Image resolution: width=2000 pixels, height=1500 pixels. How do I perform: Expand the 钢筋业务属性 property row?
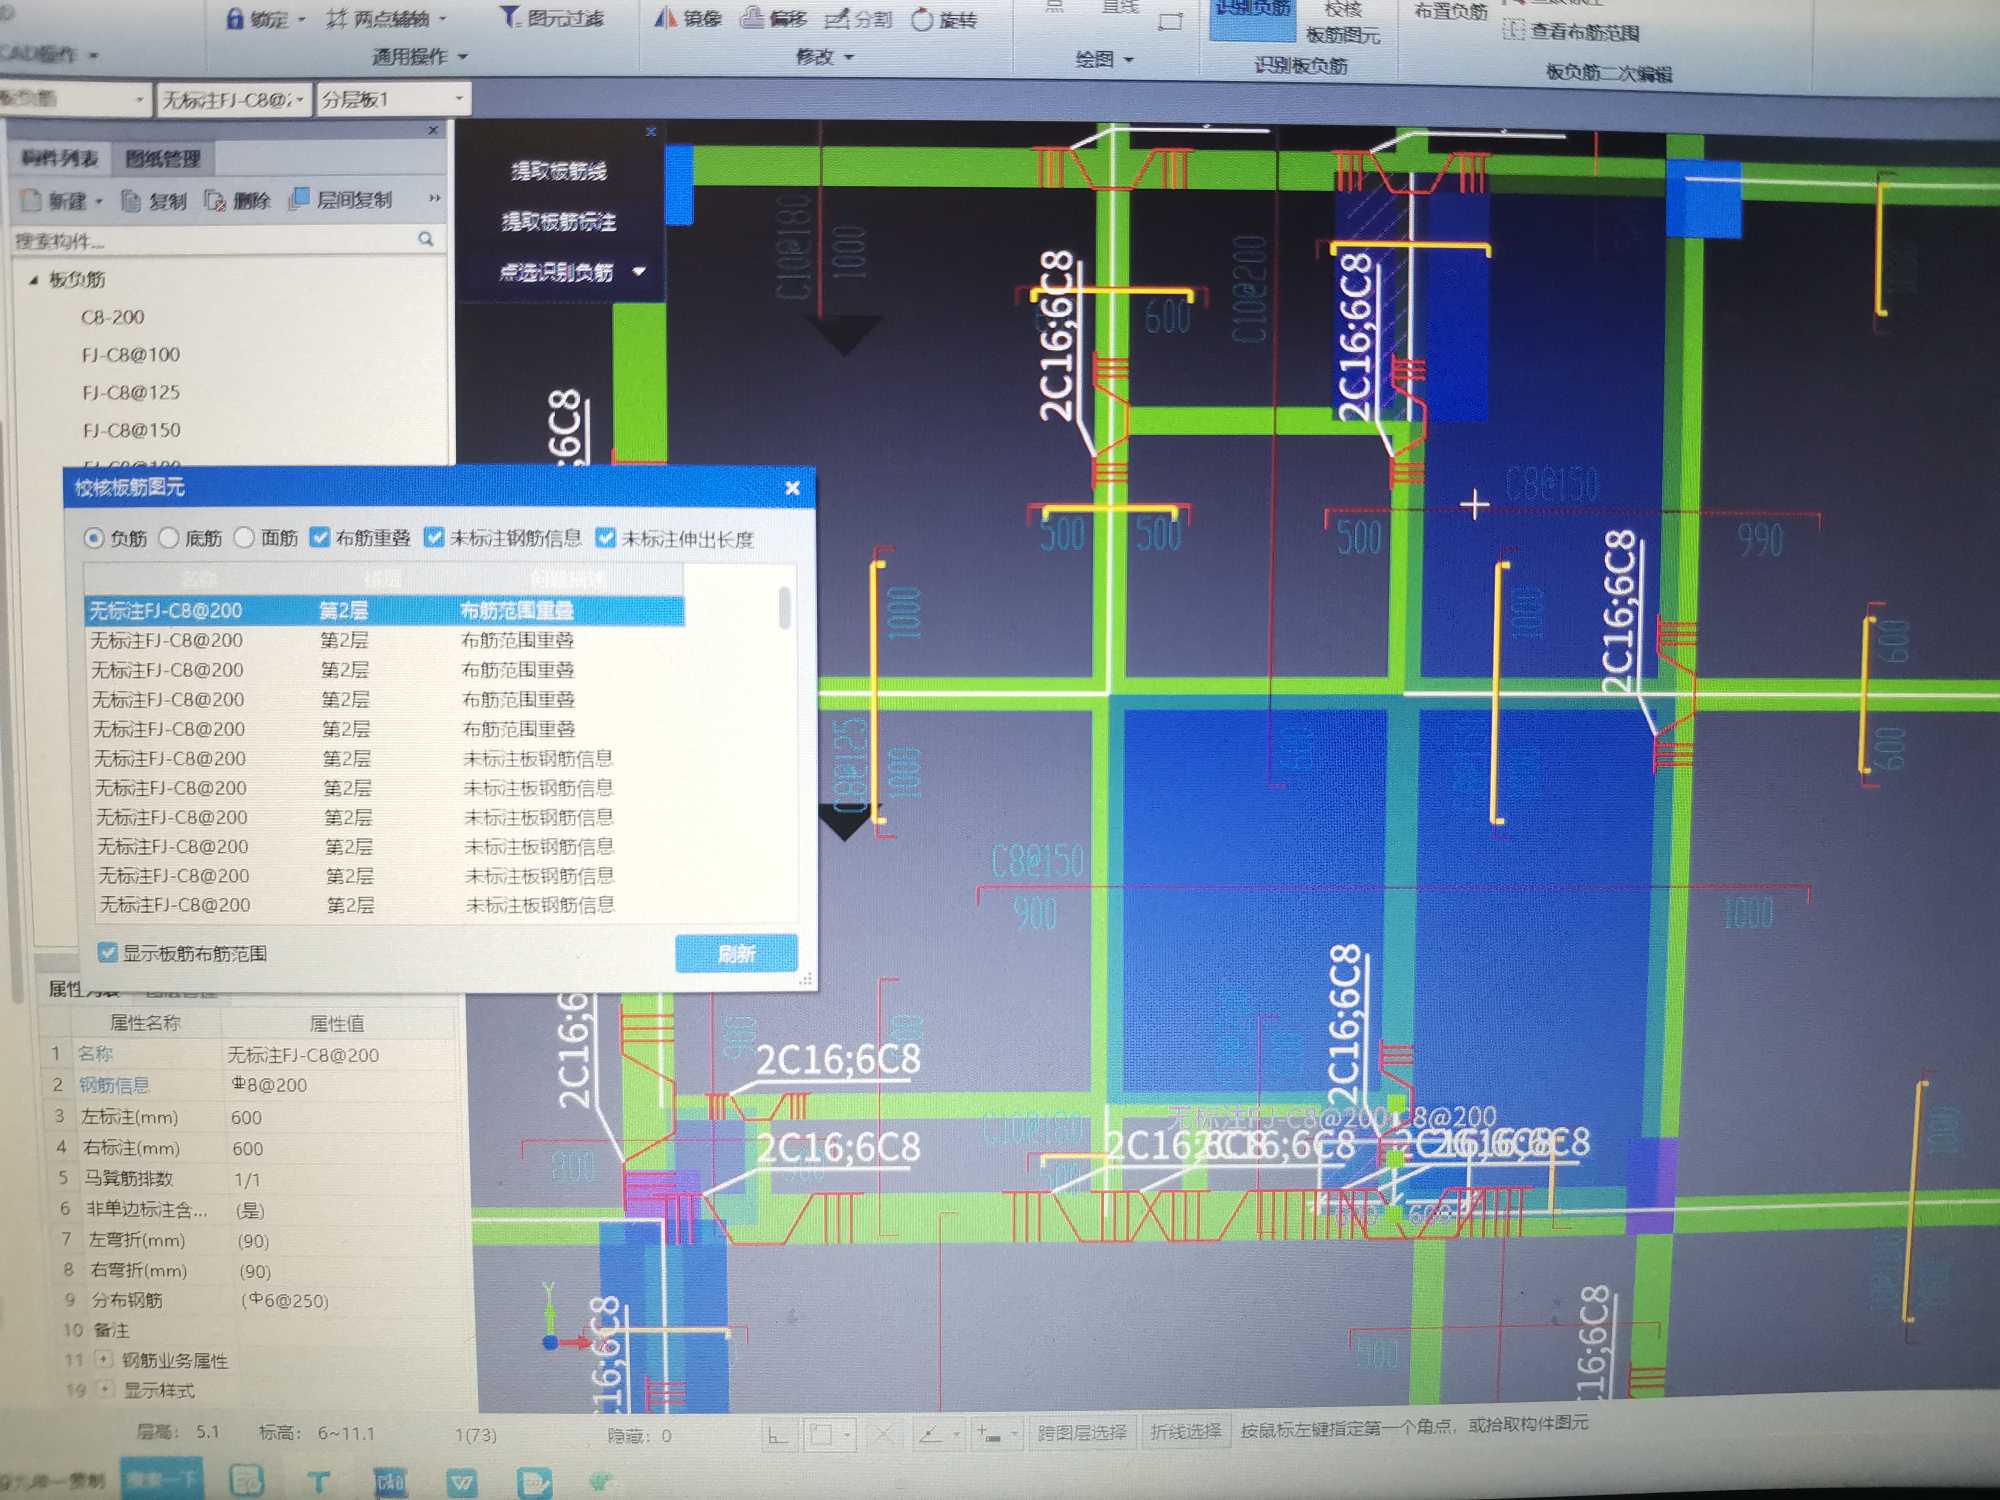[104, 1360]
